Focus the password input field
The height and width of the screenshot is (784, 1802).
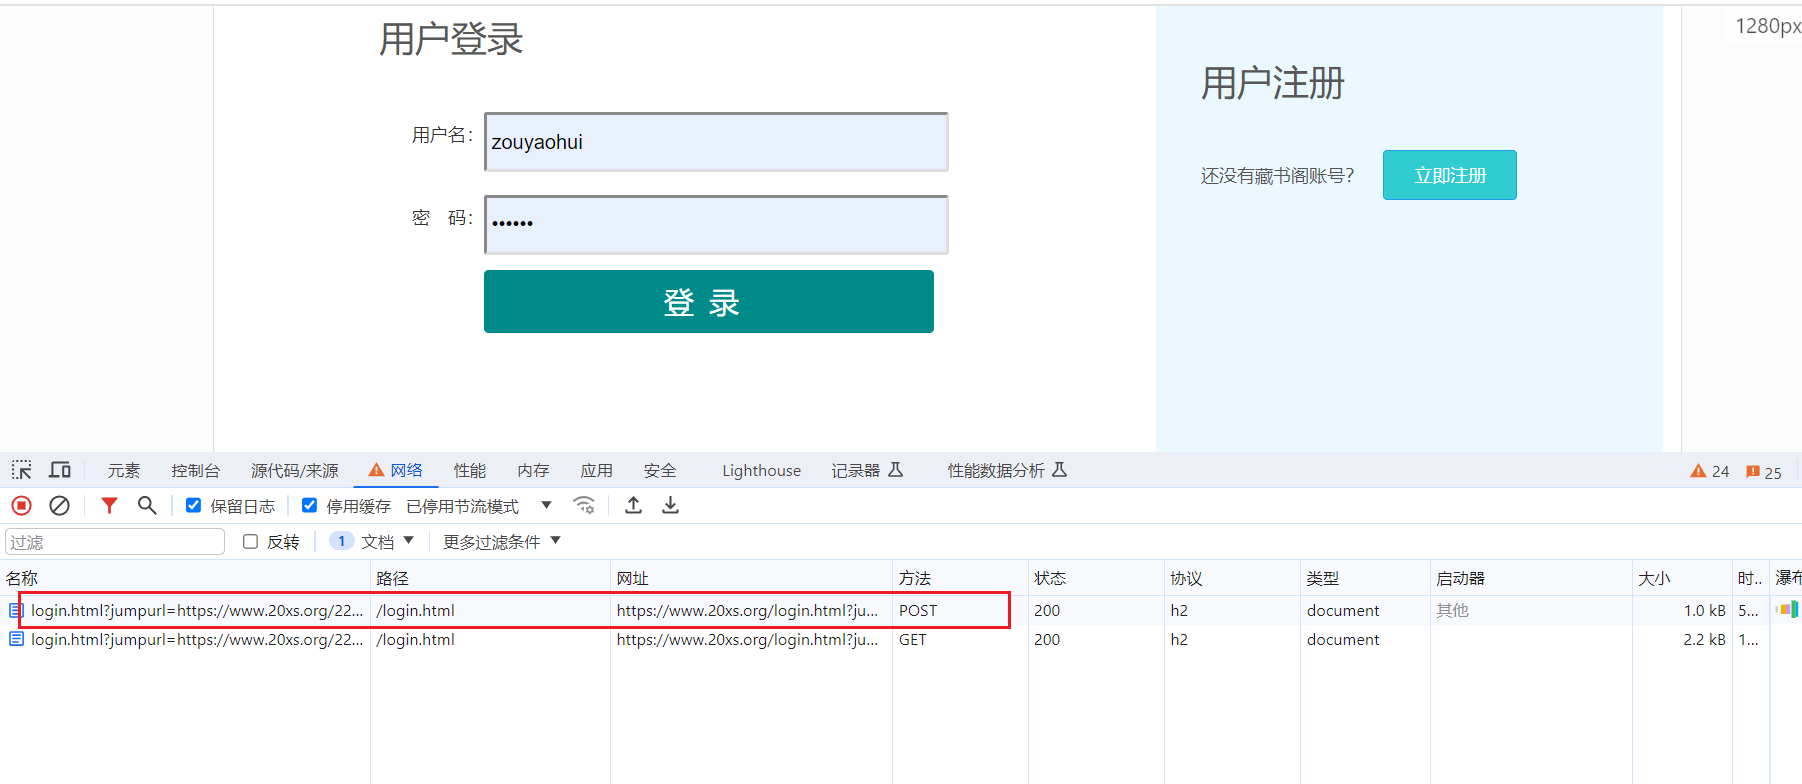point(716,225)
